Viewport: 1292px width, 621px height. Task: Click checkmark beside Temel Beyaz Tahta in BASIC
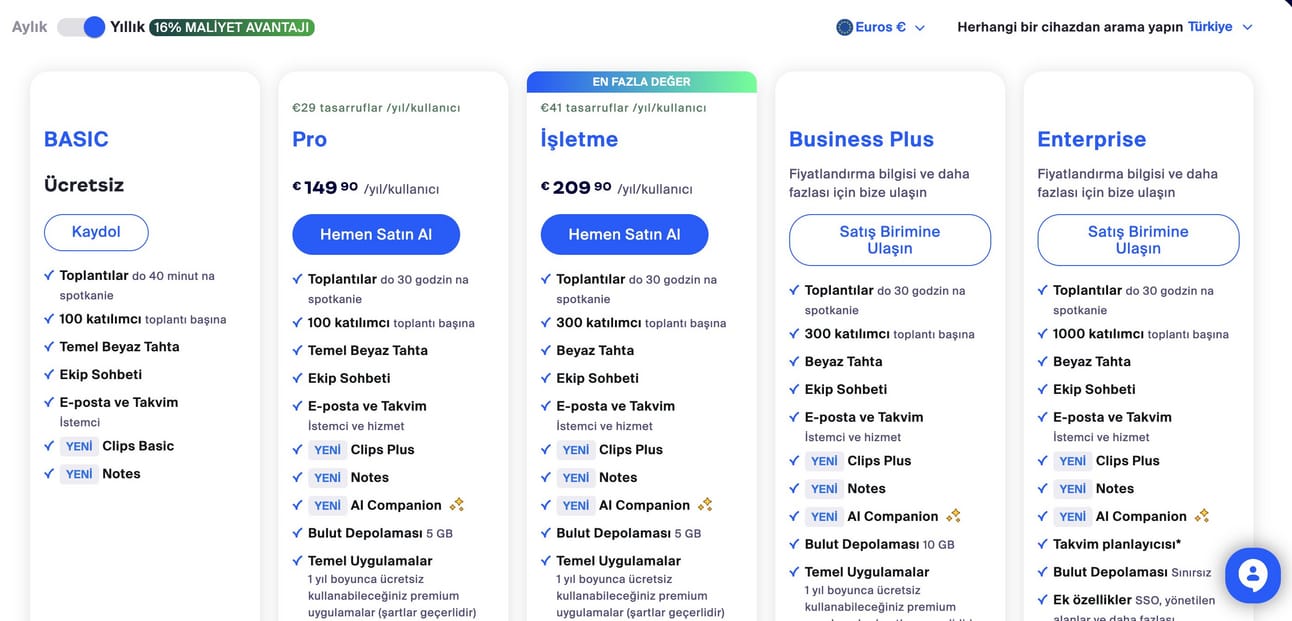click(49, 346)
